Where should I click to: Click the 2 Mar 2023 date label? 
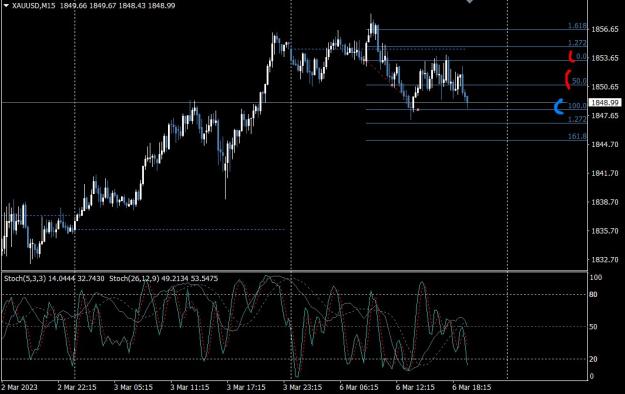pos(20,387)
